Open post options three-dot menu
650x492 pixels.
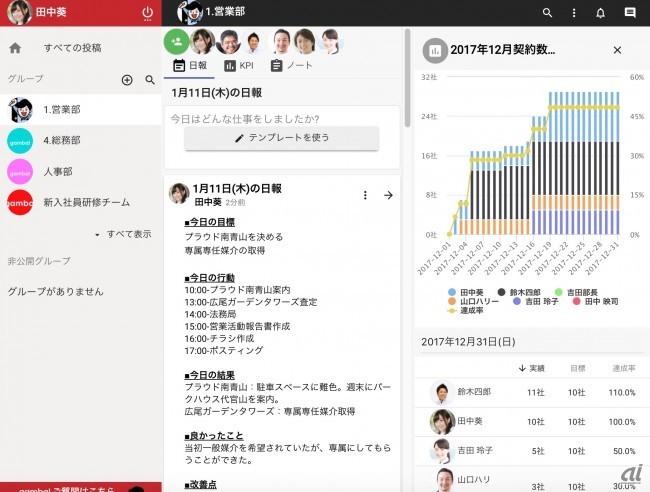coord(365,195)
